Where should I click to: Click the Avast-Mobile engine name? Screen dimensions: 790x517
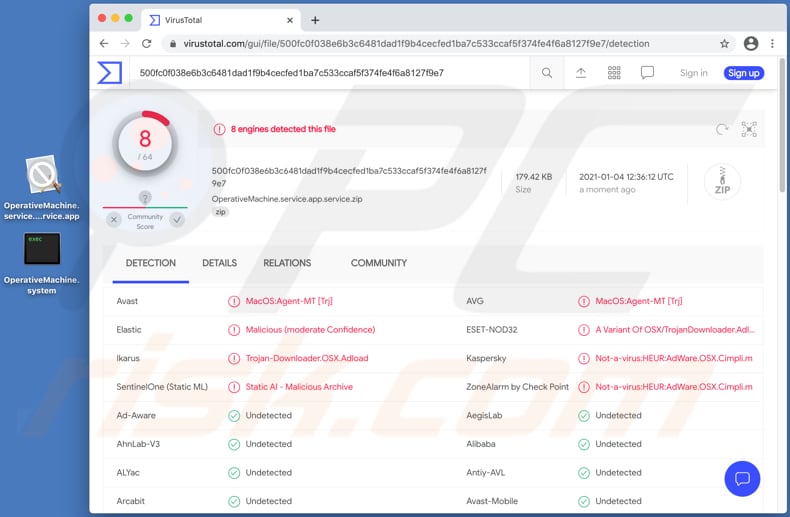[x=492, y=501]
